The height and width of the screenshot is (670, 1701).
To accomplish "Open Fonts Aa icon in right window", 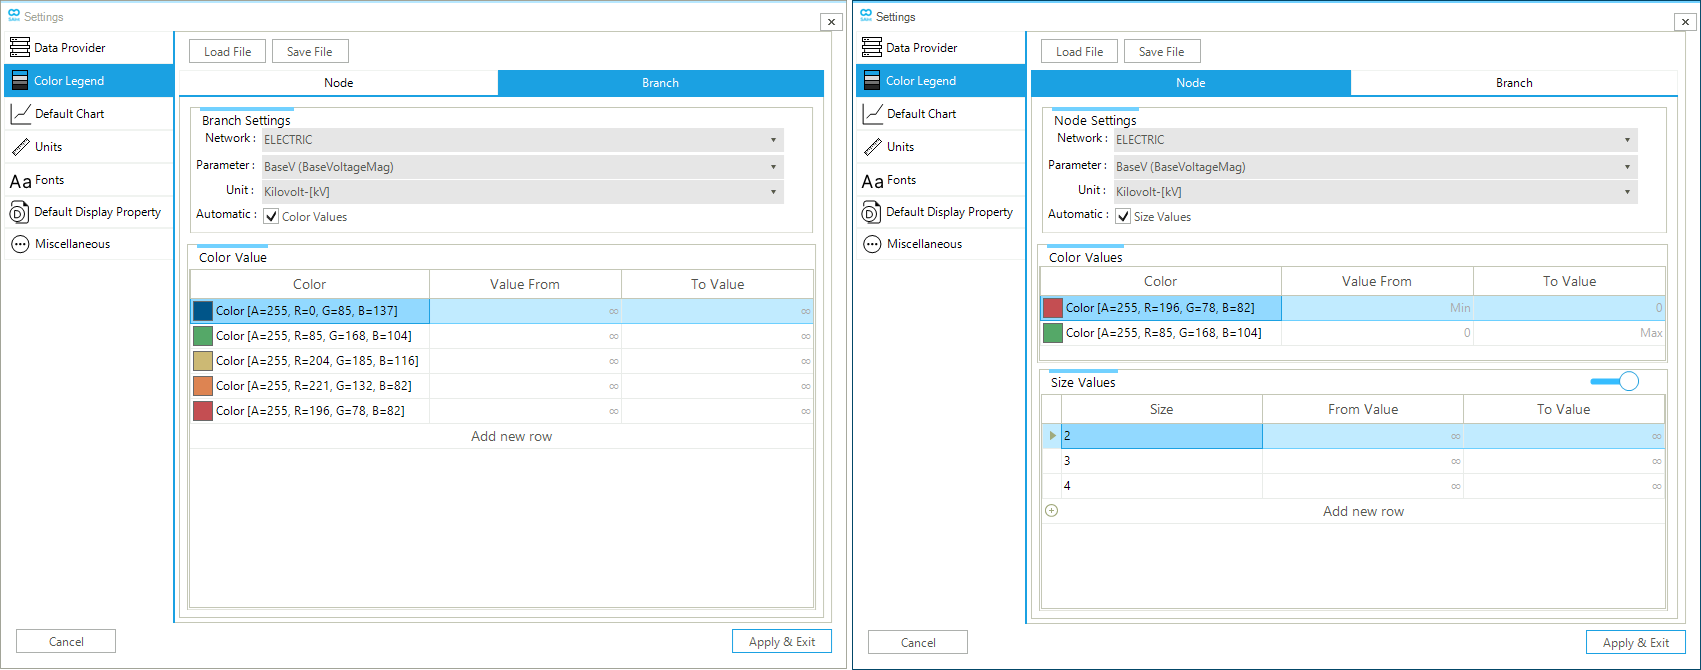I will 872,181.
